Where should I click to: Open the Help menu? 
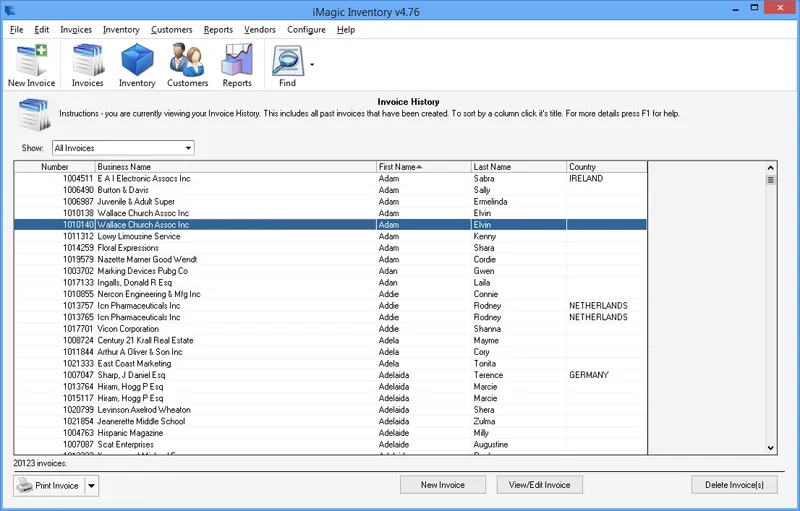[x=346, y=30]
